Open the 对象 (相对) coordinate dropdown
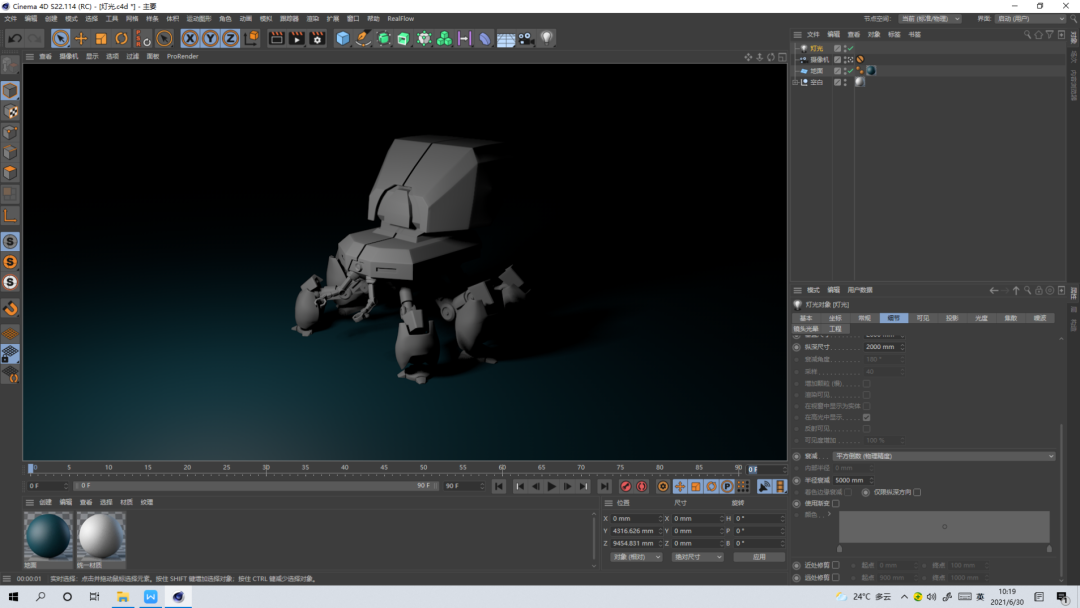 coord(636,557)
